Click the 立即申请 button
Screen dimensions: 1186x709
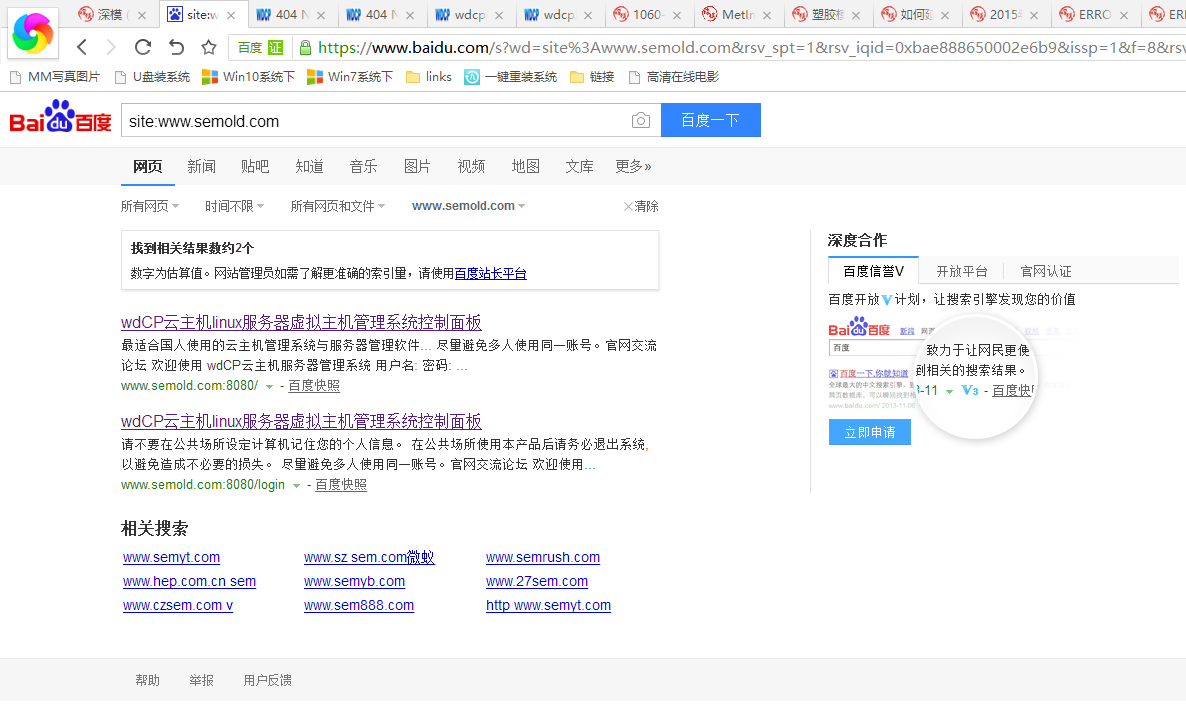(869, 432)
